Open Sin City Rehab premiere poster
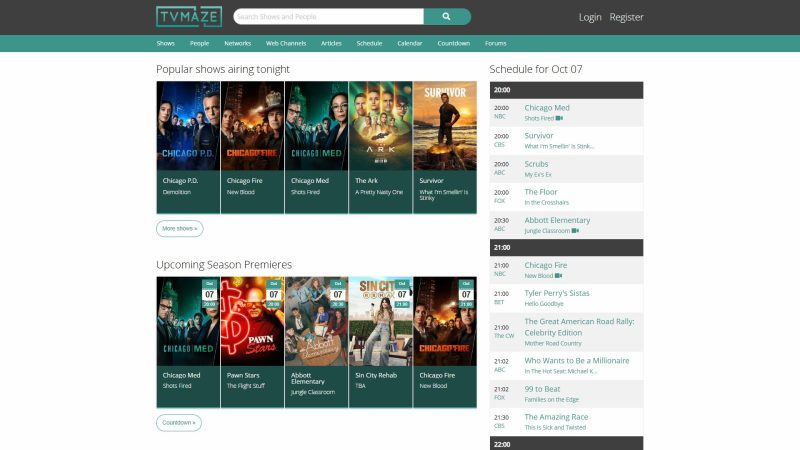This screenshot has width=800, height=450. (x=381, y=321)
